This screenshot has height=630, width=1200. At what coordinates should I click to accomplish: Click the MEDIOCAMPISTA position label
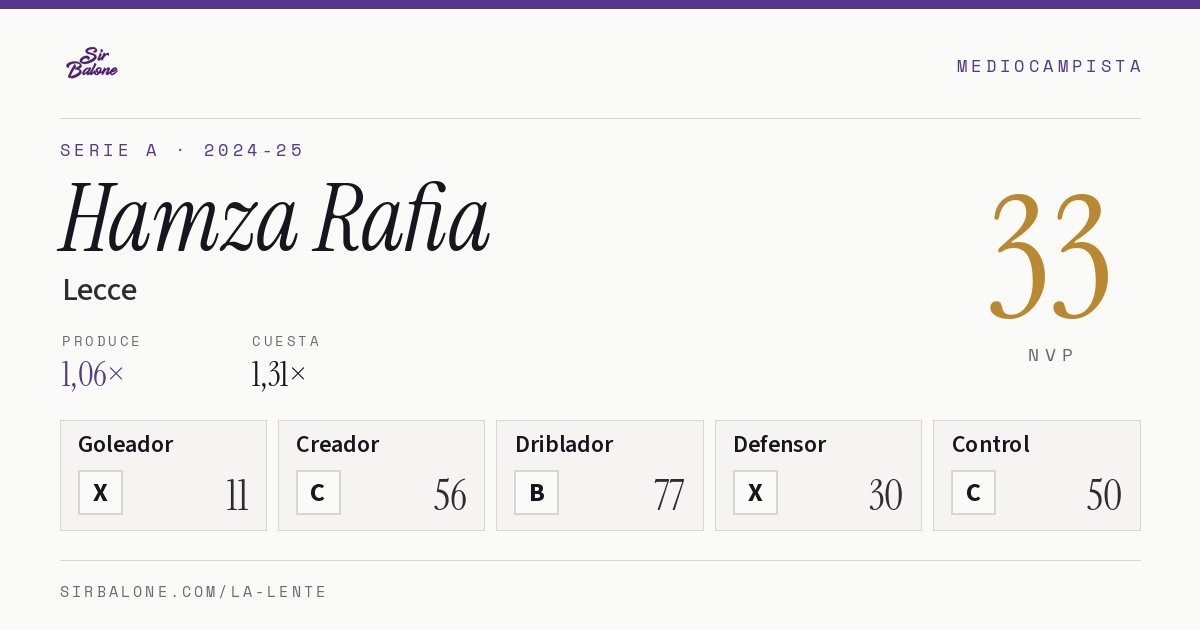(1049, 66)
